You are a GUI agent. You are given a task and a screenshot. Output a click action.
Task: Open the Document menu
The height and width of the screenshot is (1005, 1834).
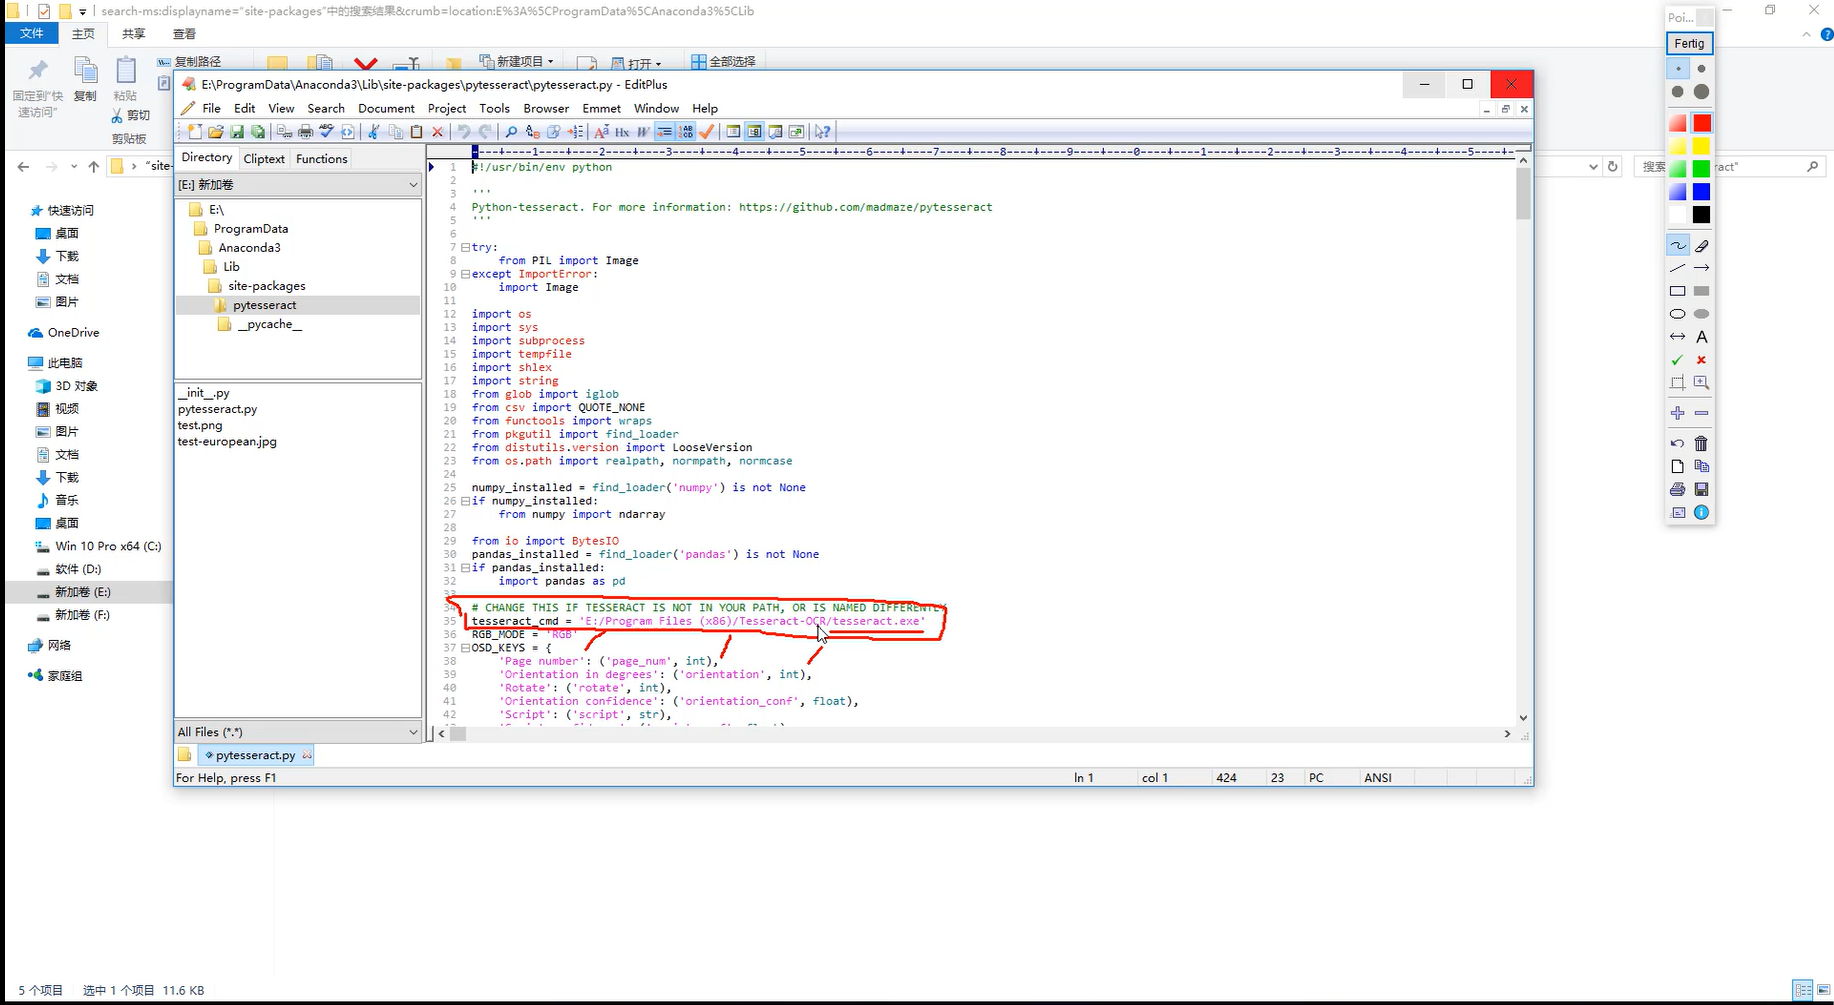click(x=386, y=108)
